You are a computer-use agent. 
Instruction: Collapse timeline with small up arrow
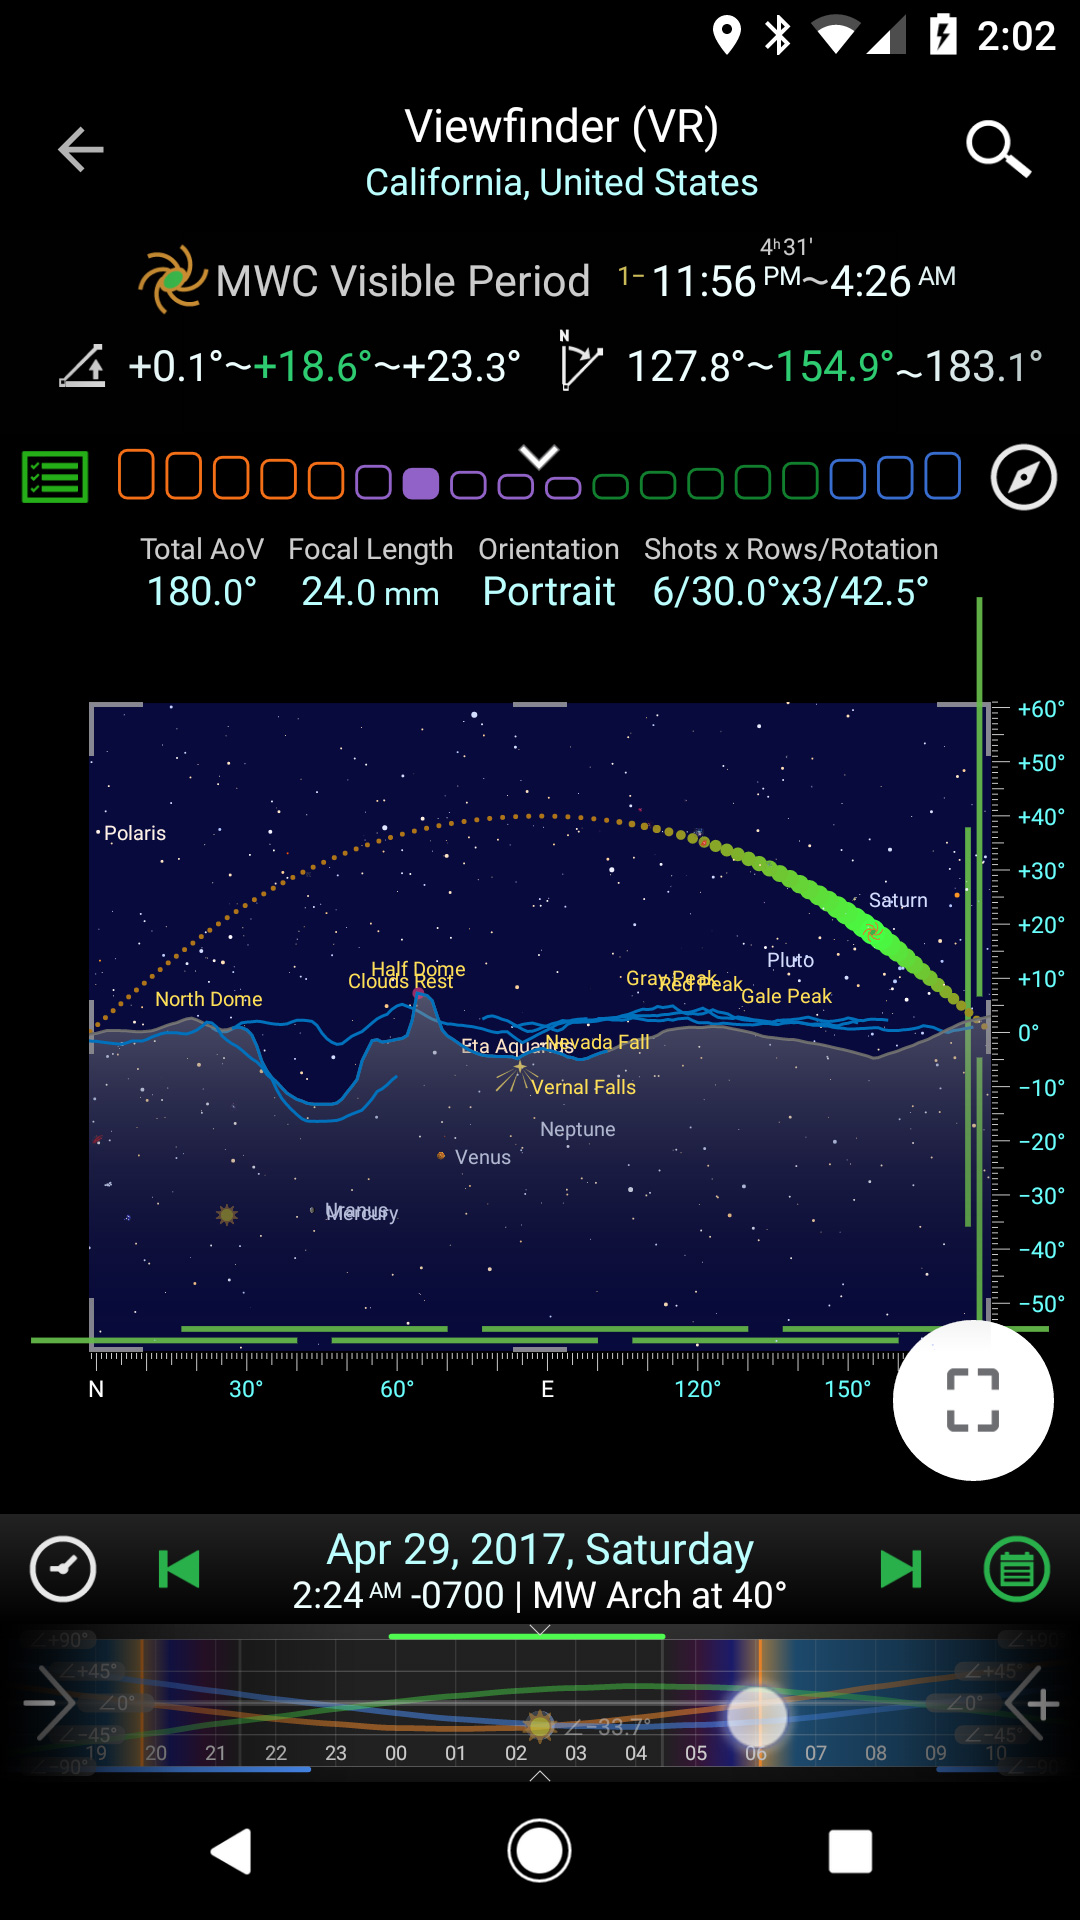pyautogui.click(x=540, y=1775)
